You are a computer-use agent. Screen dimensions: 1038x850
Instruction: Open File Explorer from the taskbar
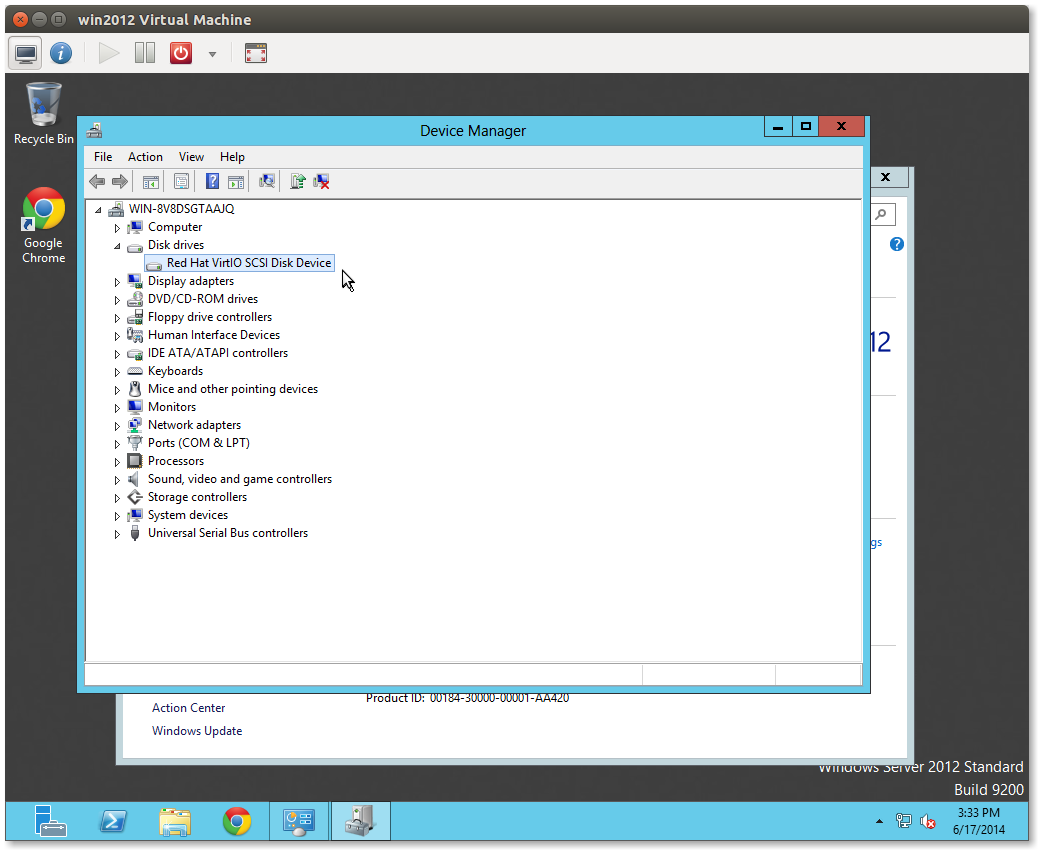[175, 821]
